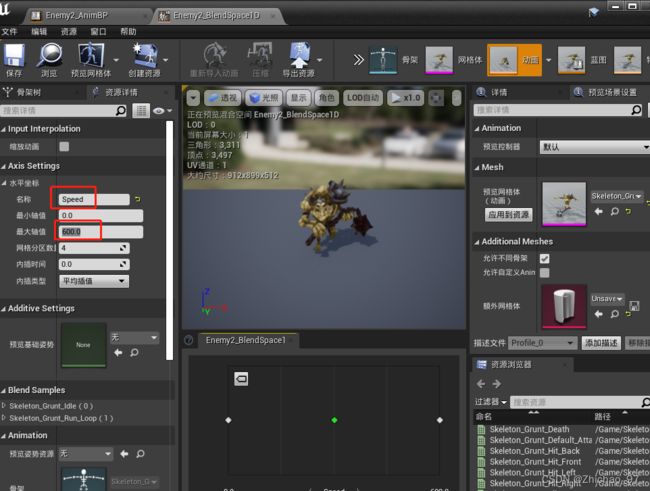Toggle the 允许不同骨架 checkbox
Viewport: 650px width, 491px height.
pos(545,258)
